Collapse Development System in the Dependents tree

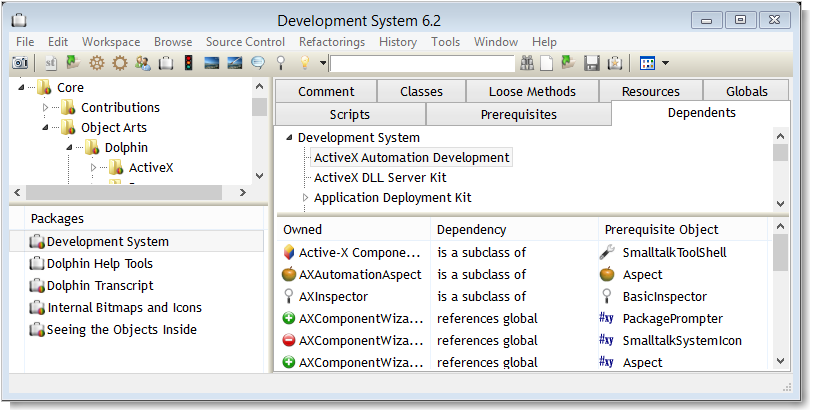click(x=289, y=138)
